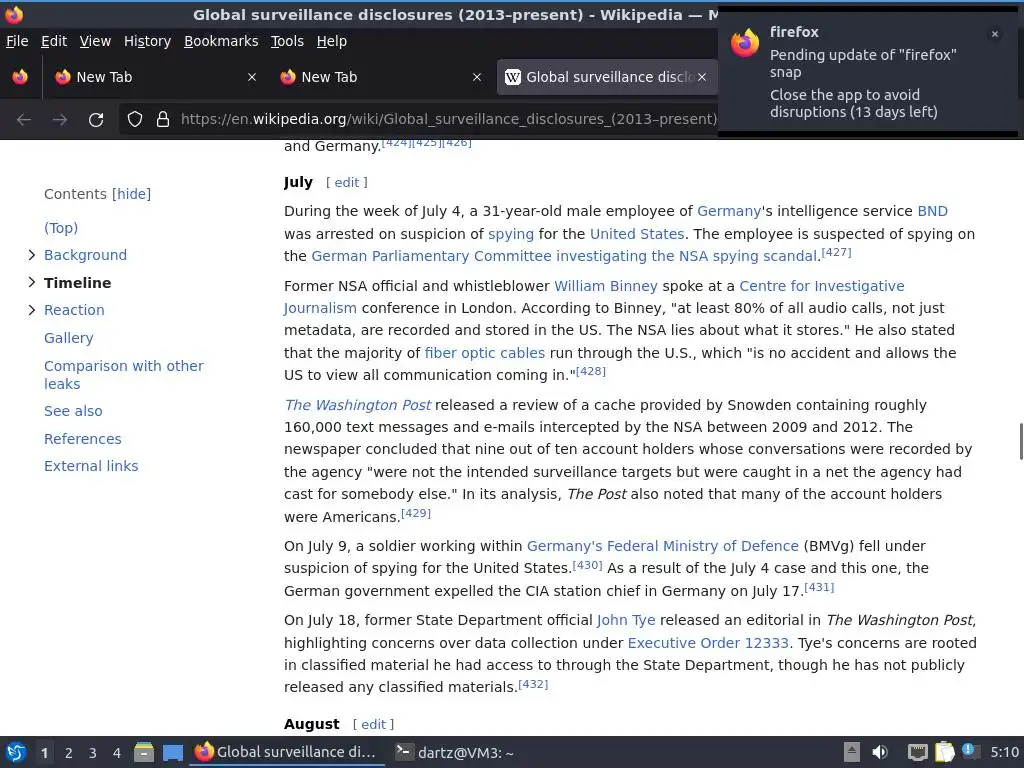Go to Timeline in contents

click(77, 283)
